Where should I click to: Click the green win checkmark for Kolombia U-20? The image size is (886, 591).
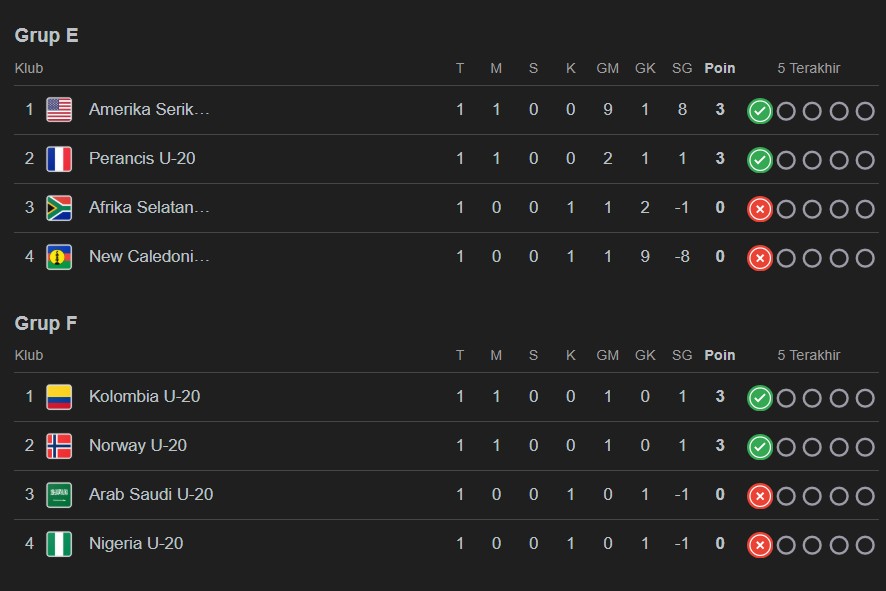click(760, 398)
